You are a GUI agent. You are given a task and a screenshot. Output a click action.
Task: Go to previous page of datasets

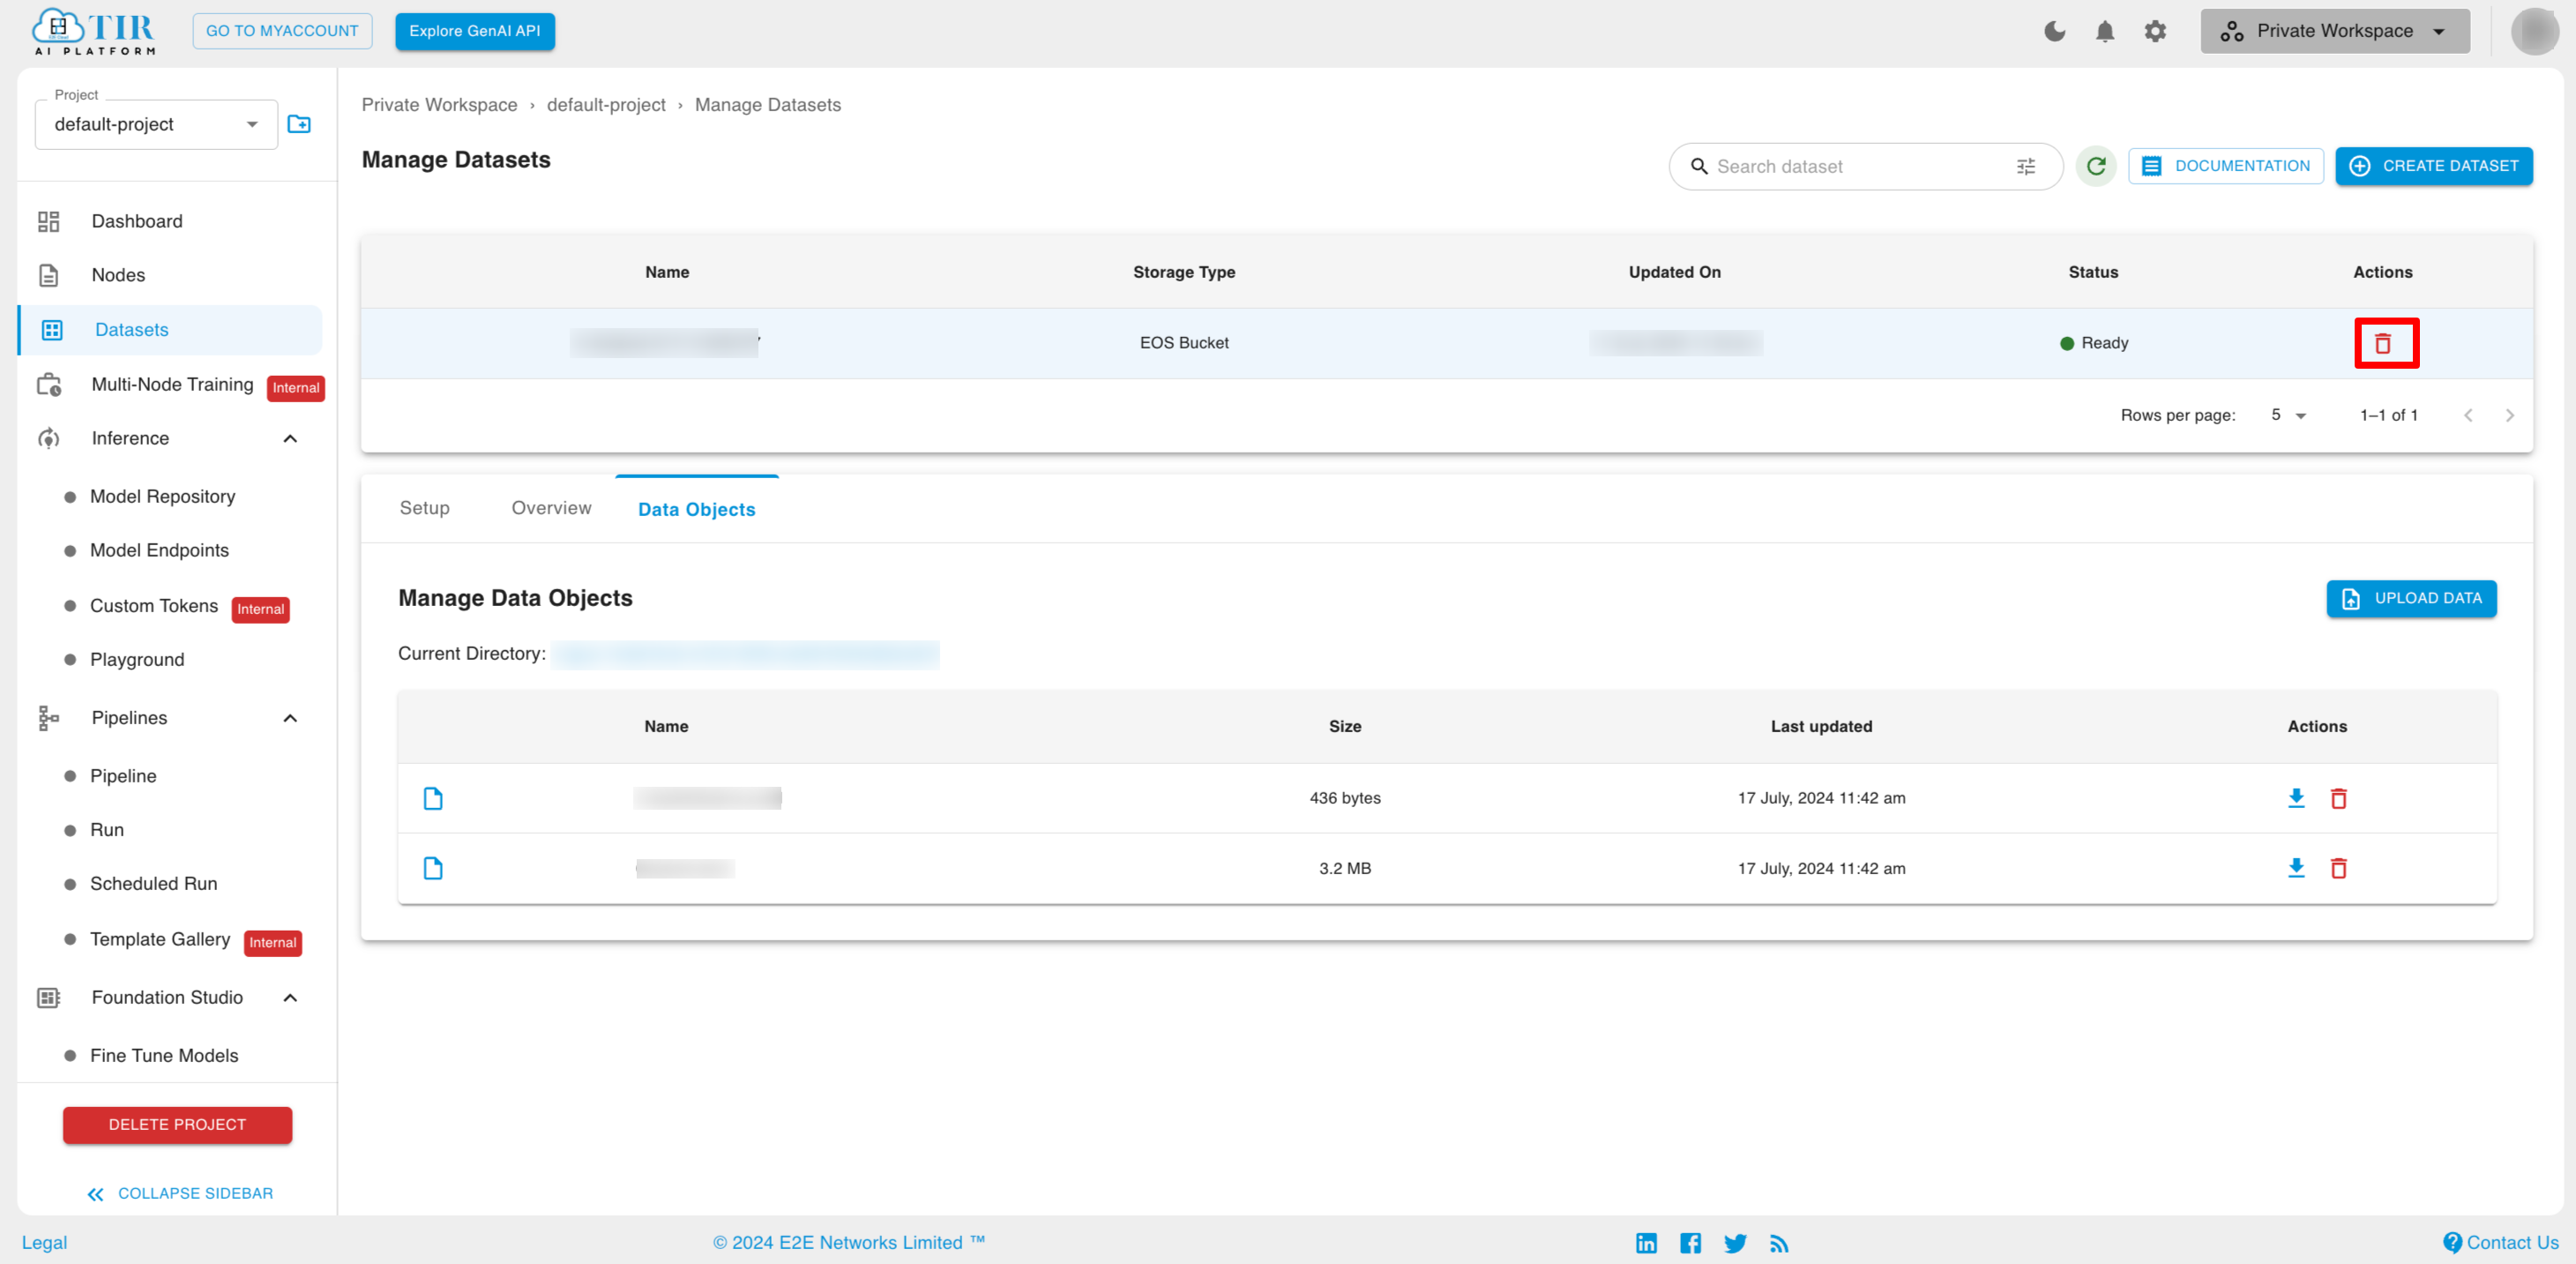(x=2468, y=415)
